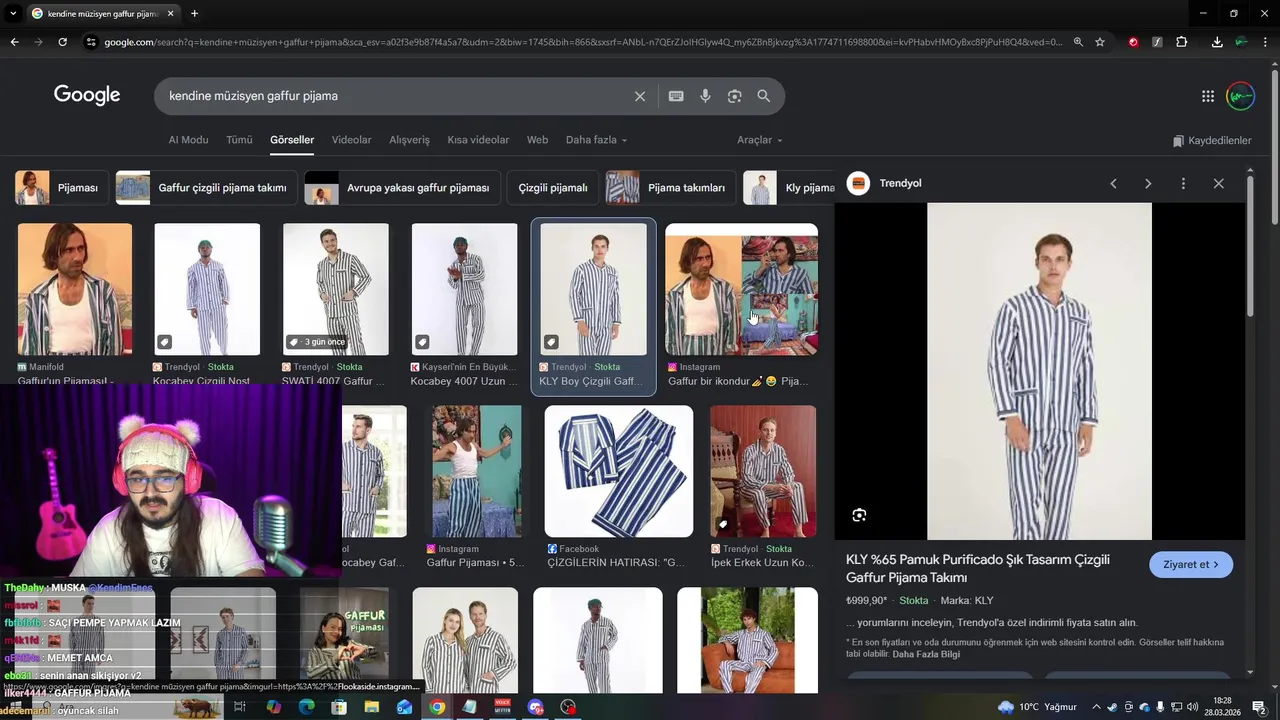
Task: Open the Kocabey 4007 Uzun thumbnail
Action: point(465,290)
